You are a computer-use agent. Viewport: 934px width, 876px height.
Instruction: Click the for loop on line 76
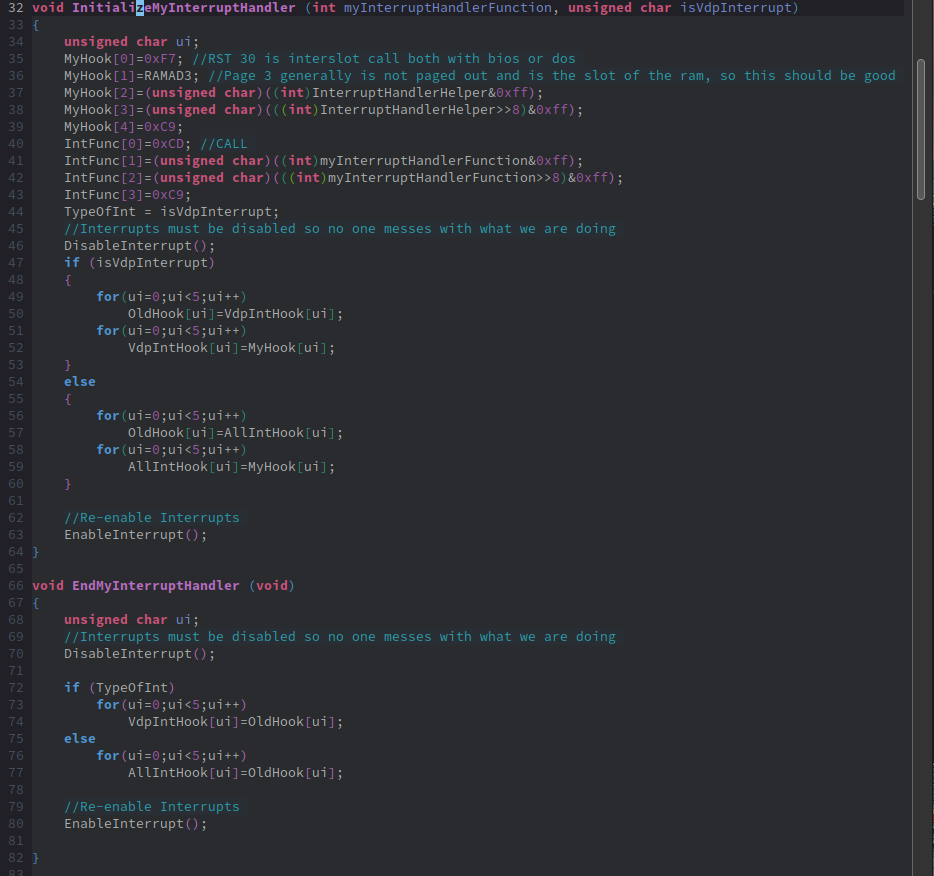pos(172,756)
